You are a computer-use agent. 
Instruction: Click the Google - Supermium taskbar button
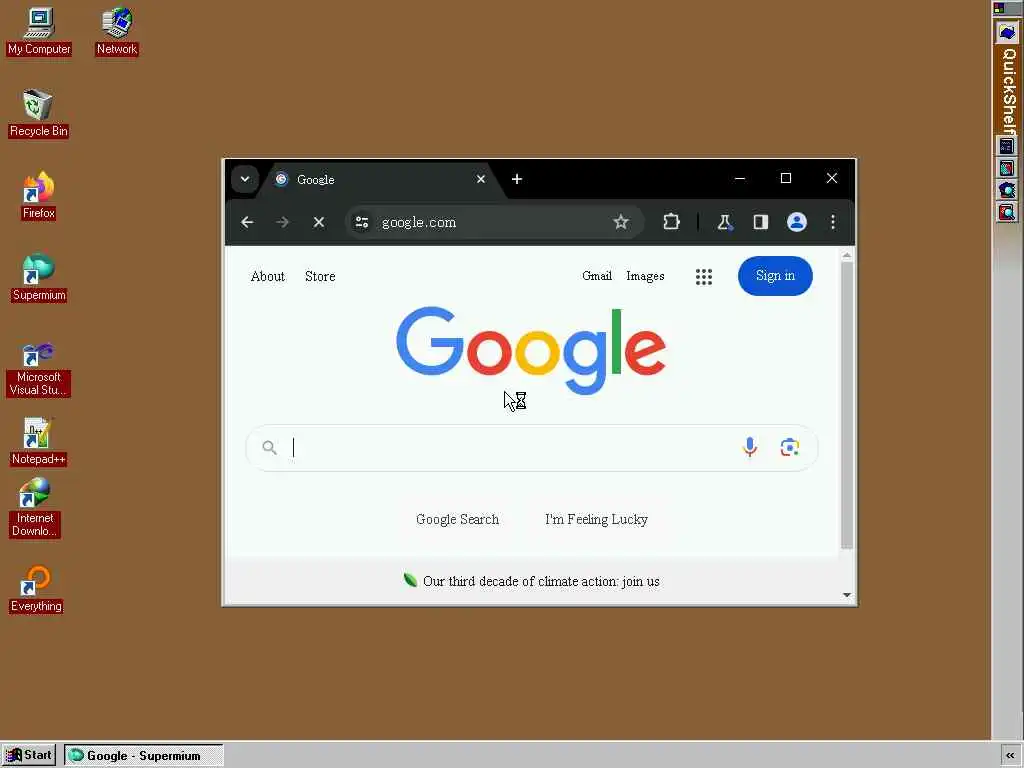(x=144, y=756)
